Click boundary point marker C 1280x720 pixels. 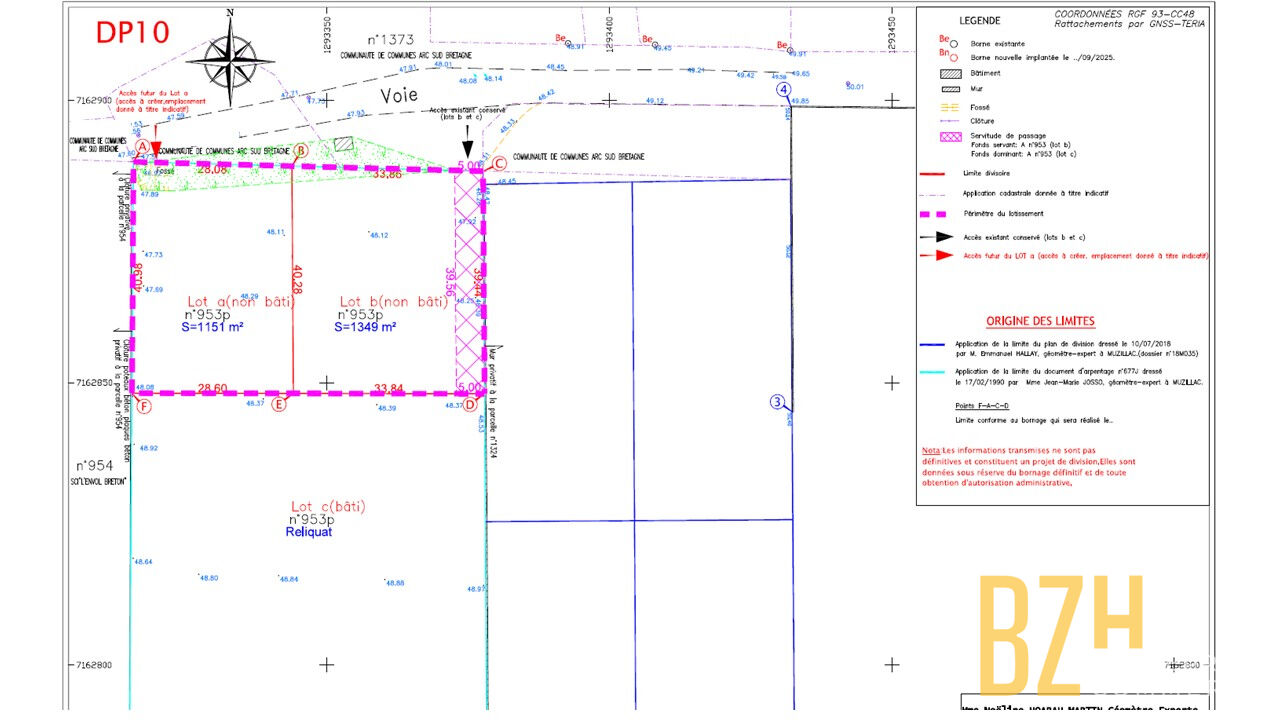[x=498, y=164]
